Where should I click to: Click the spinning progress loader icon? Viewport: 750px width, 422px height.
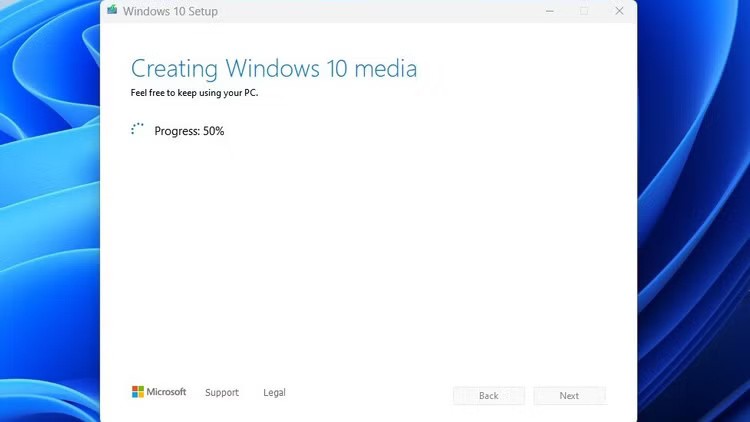pos(138,130)
